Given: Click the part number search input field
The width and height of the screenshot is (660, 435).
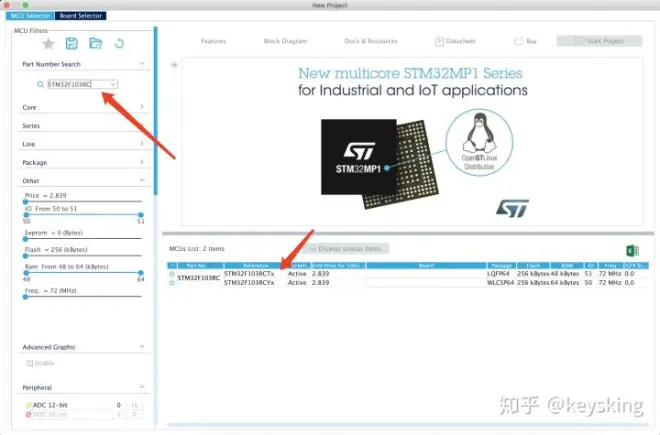Looking at the screenshot, I should click(78, 84).
